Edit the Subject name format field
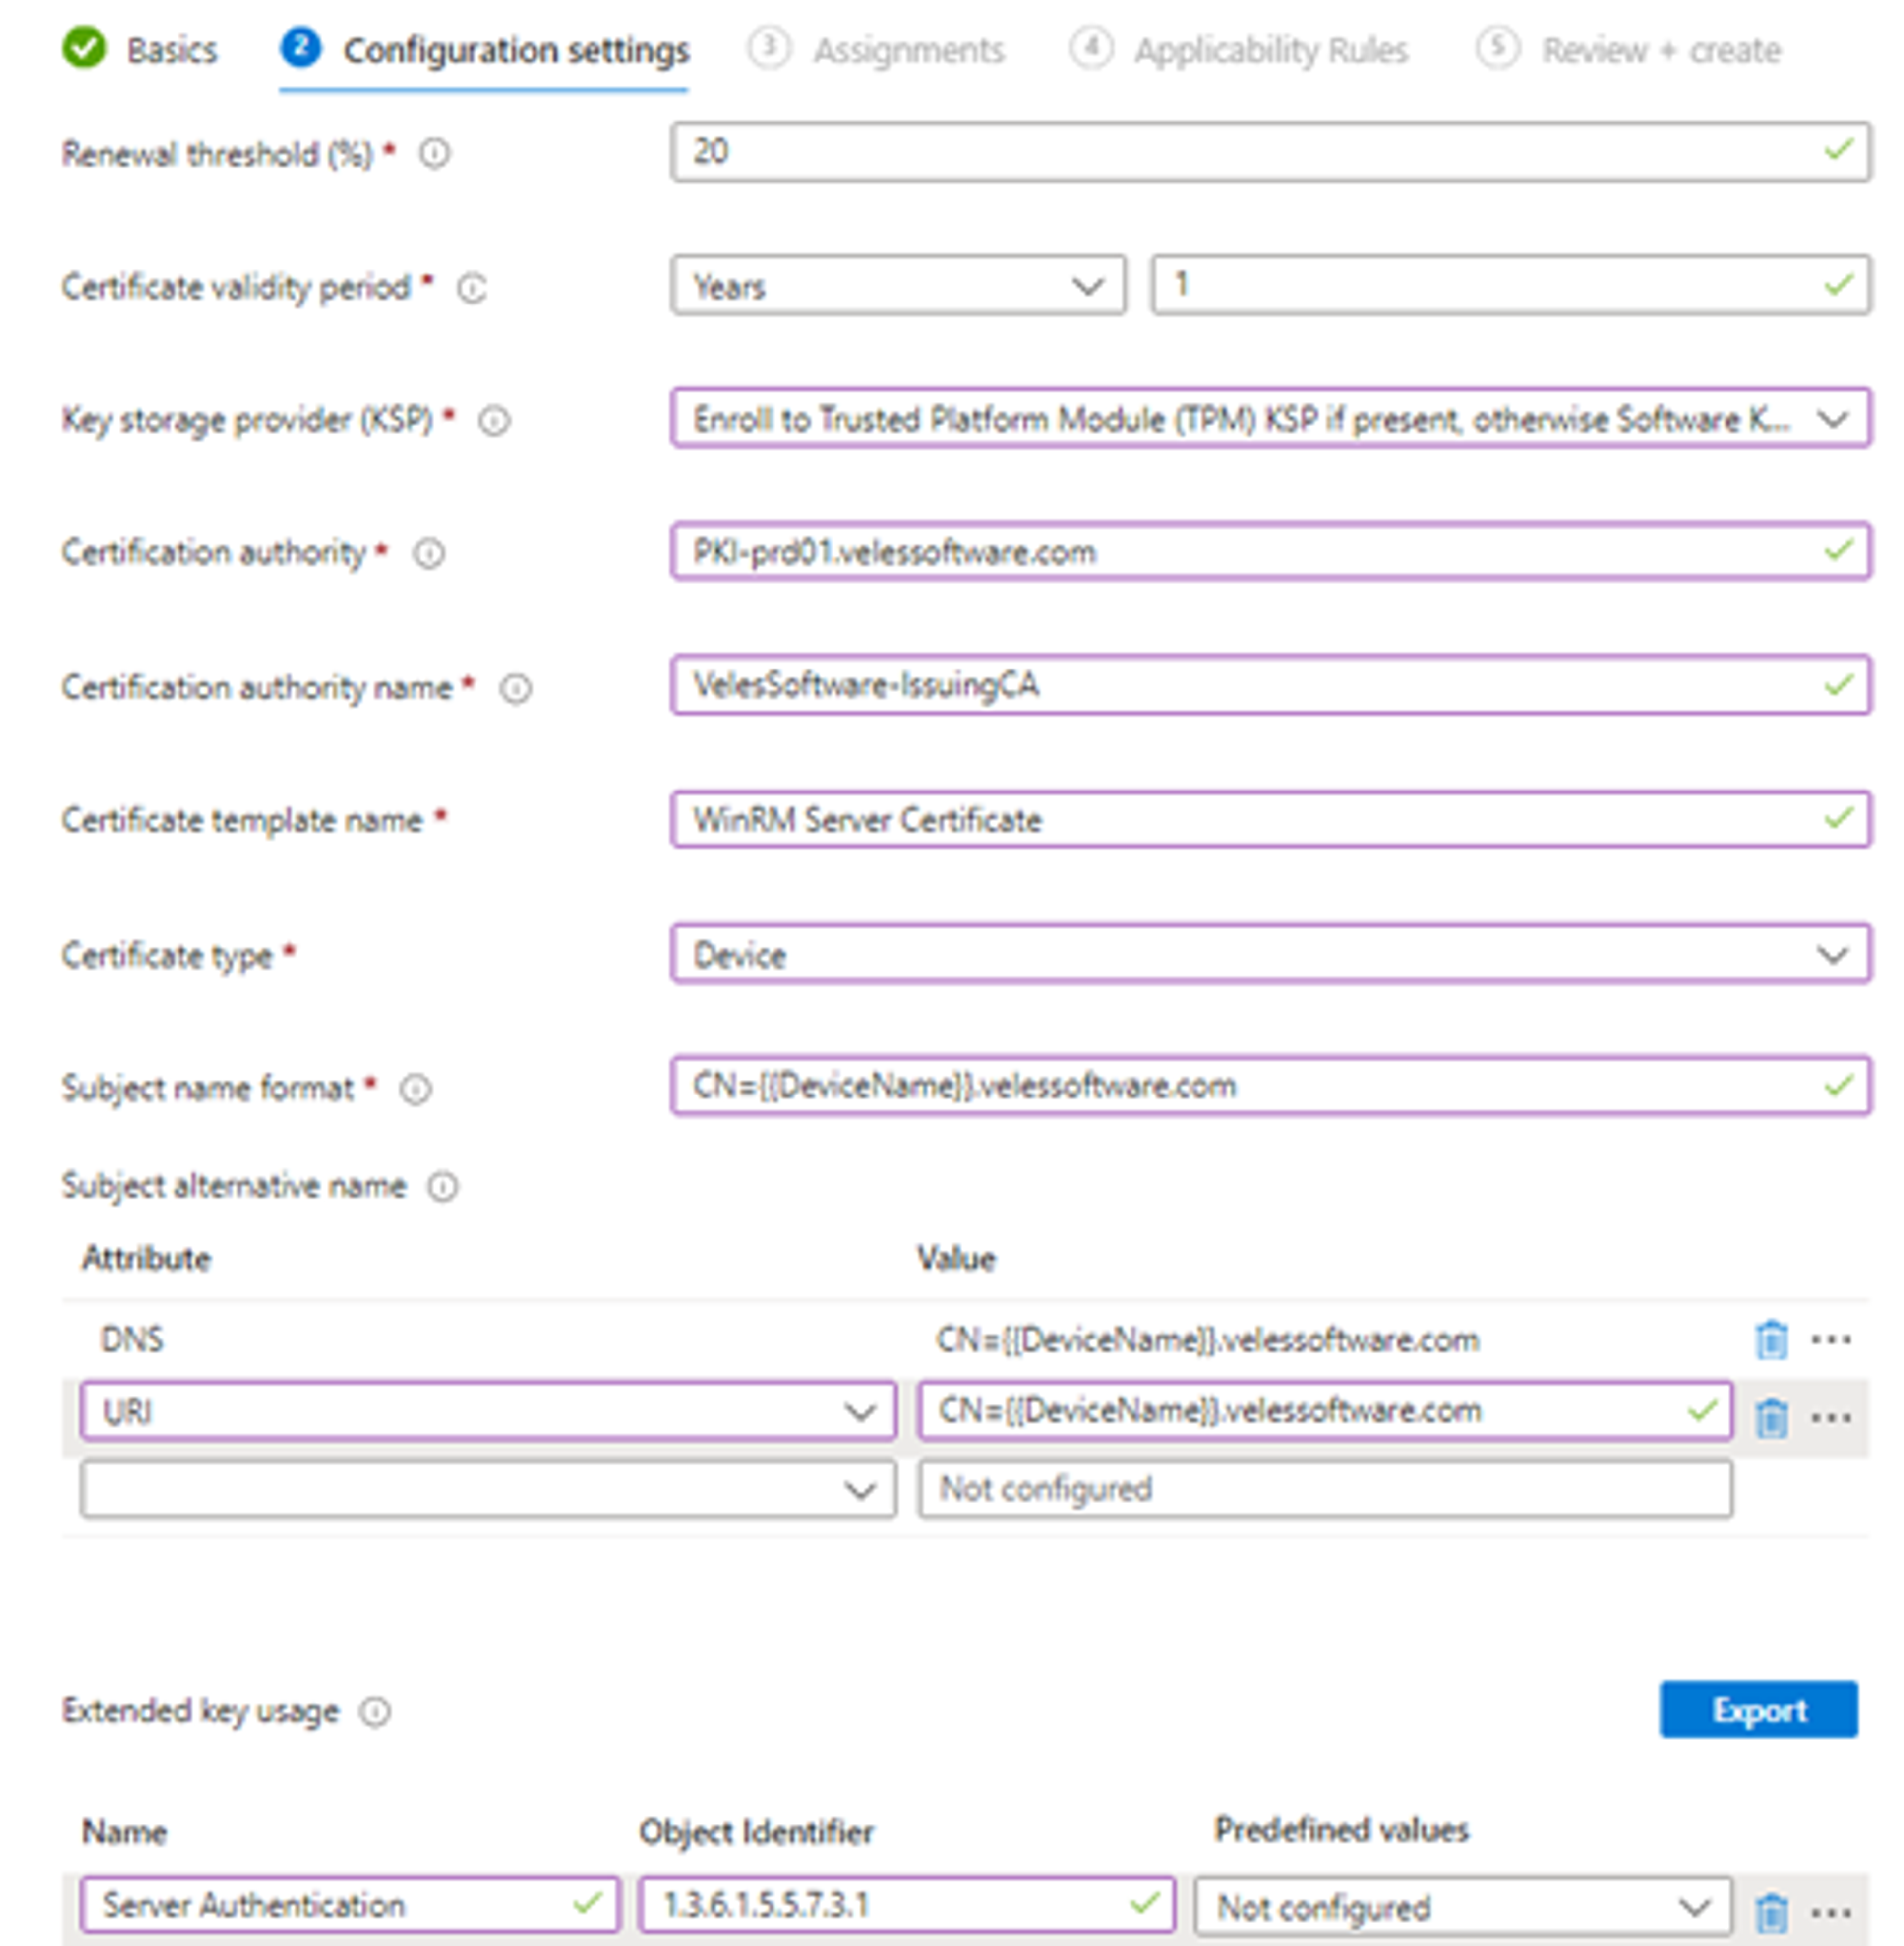 tap(1270, 1086)
